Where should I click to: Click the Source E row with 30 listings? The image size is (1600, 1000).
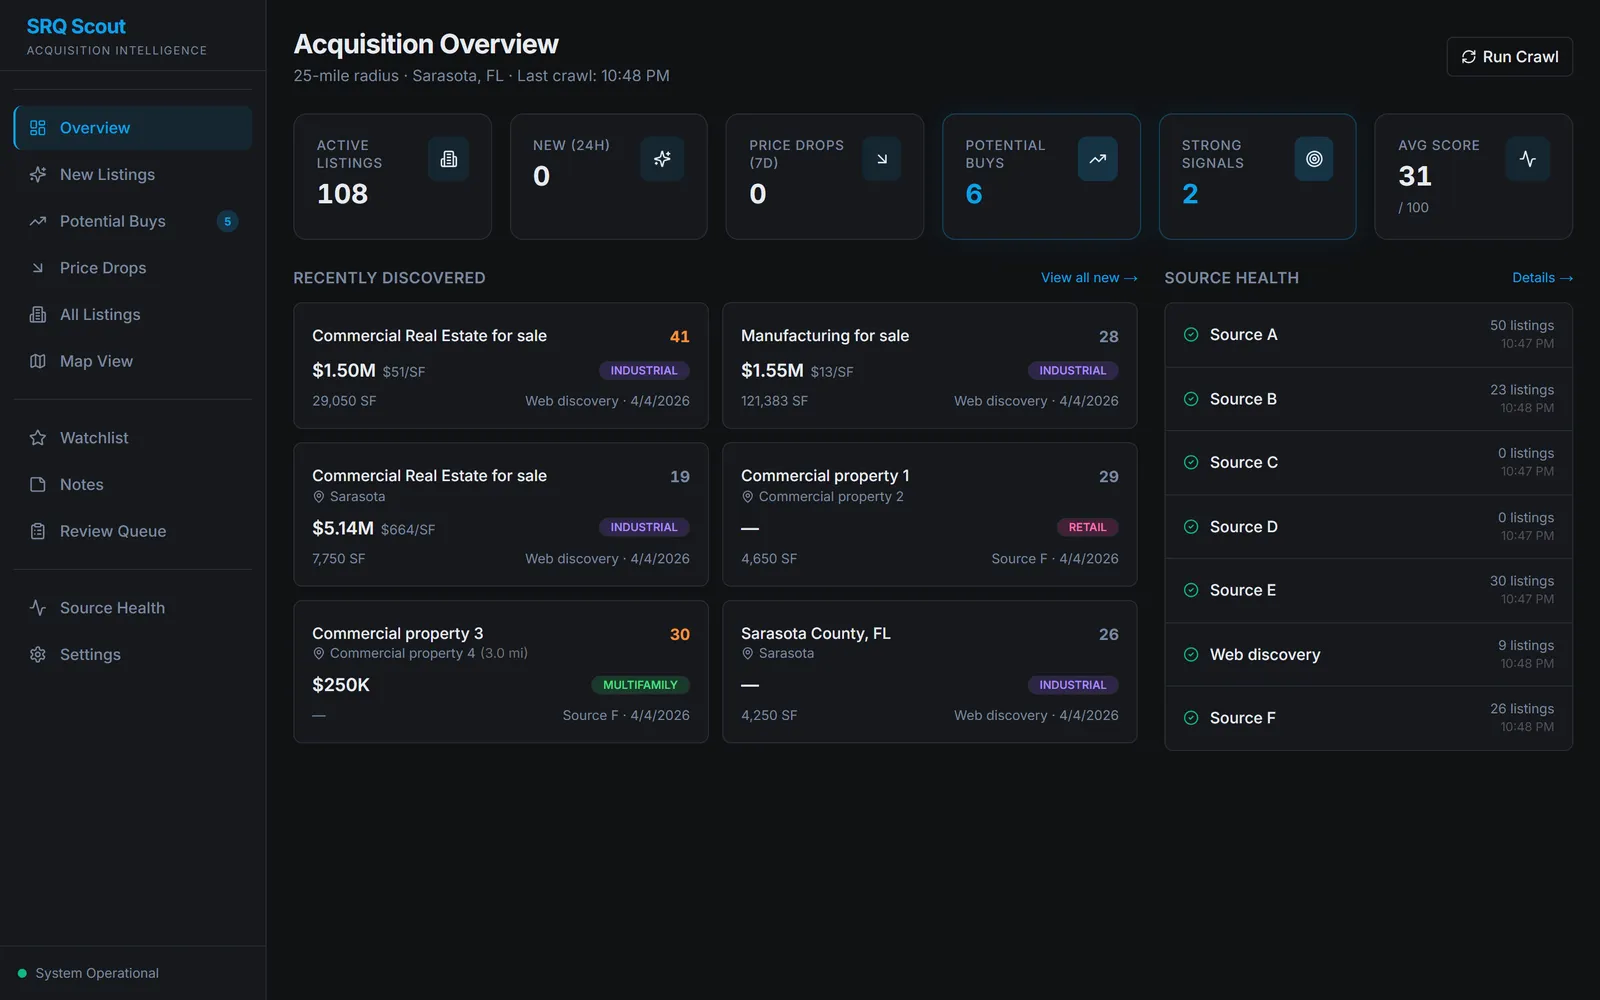(x=1368, y=590)
